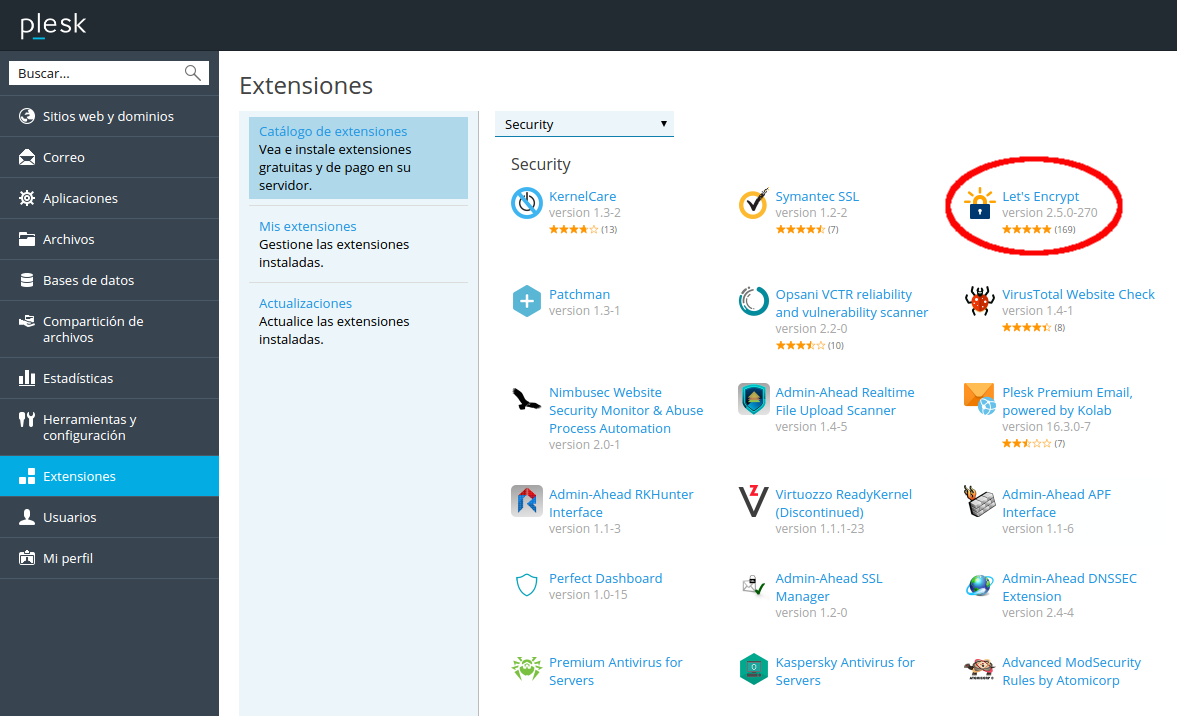Click the search magnifier icon in sidebar
The image size is (1177, 716).
[193, 73]
